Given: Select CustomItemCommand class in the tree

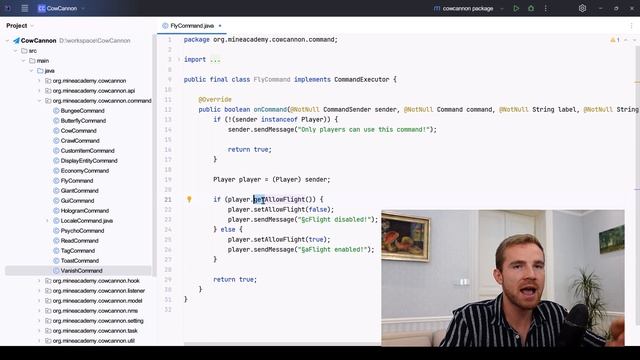Looking at the screenshot, I should point(87,151).
